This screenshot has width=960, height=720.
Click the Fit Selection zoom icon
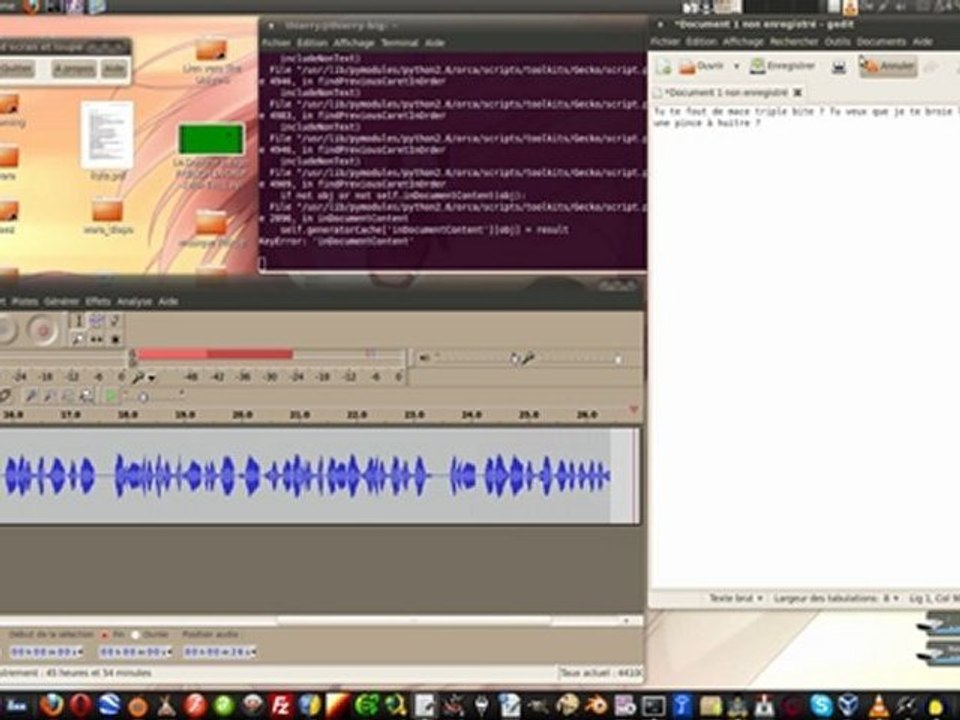click(68, 397)
